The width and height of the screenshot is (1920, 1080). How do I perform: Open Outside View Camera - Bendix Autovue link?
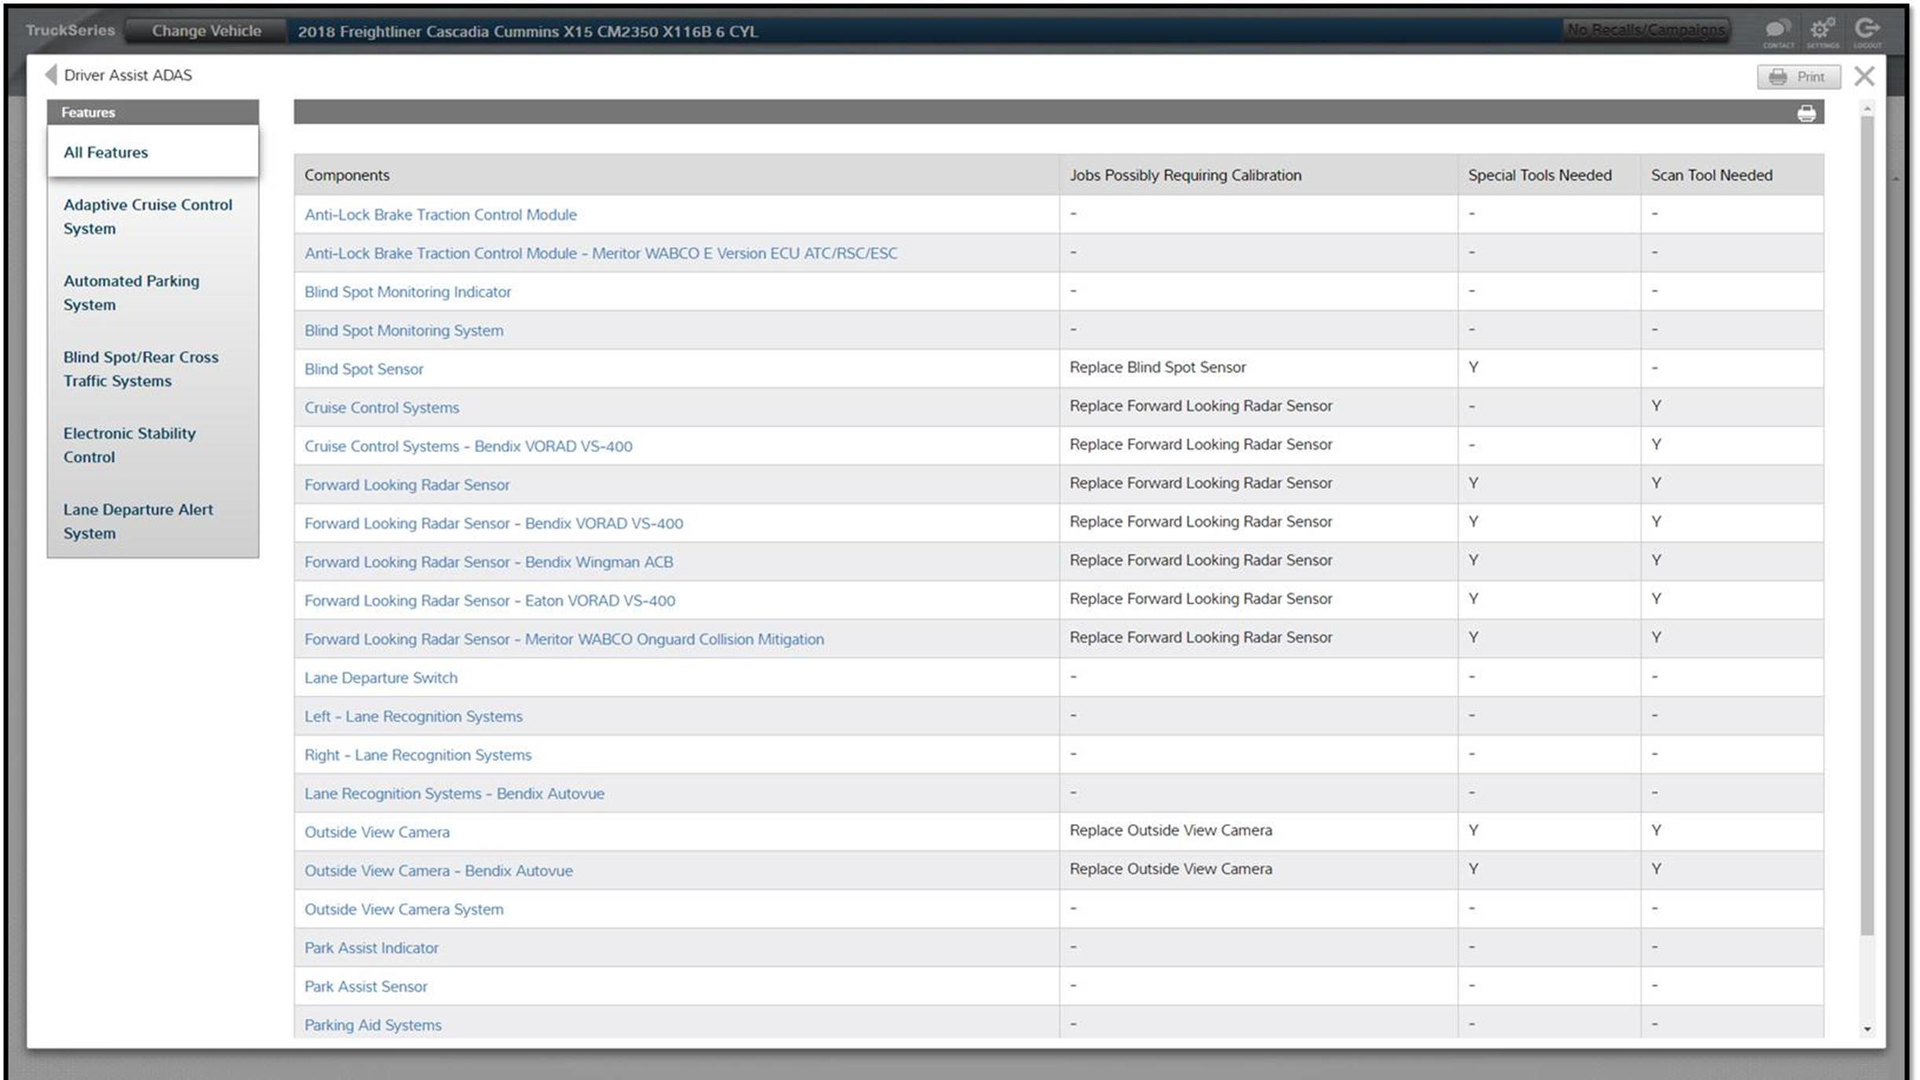click(x=438, y=871)
